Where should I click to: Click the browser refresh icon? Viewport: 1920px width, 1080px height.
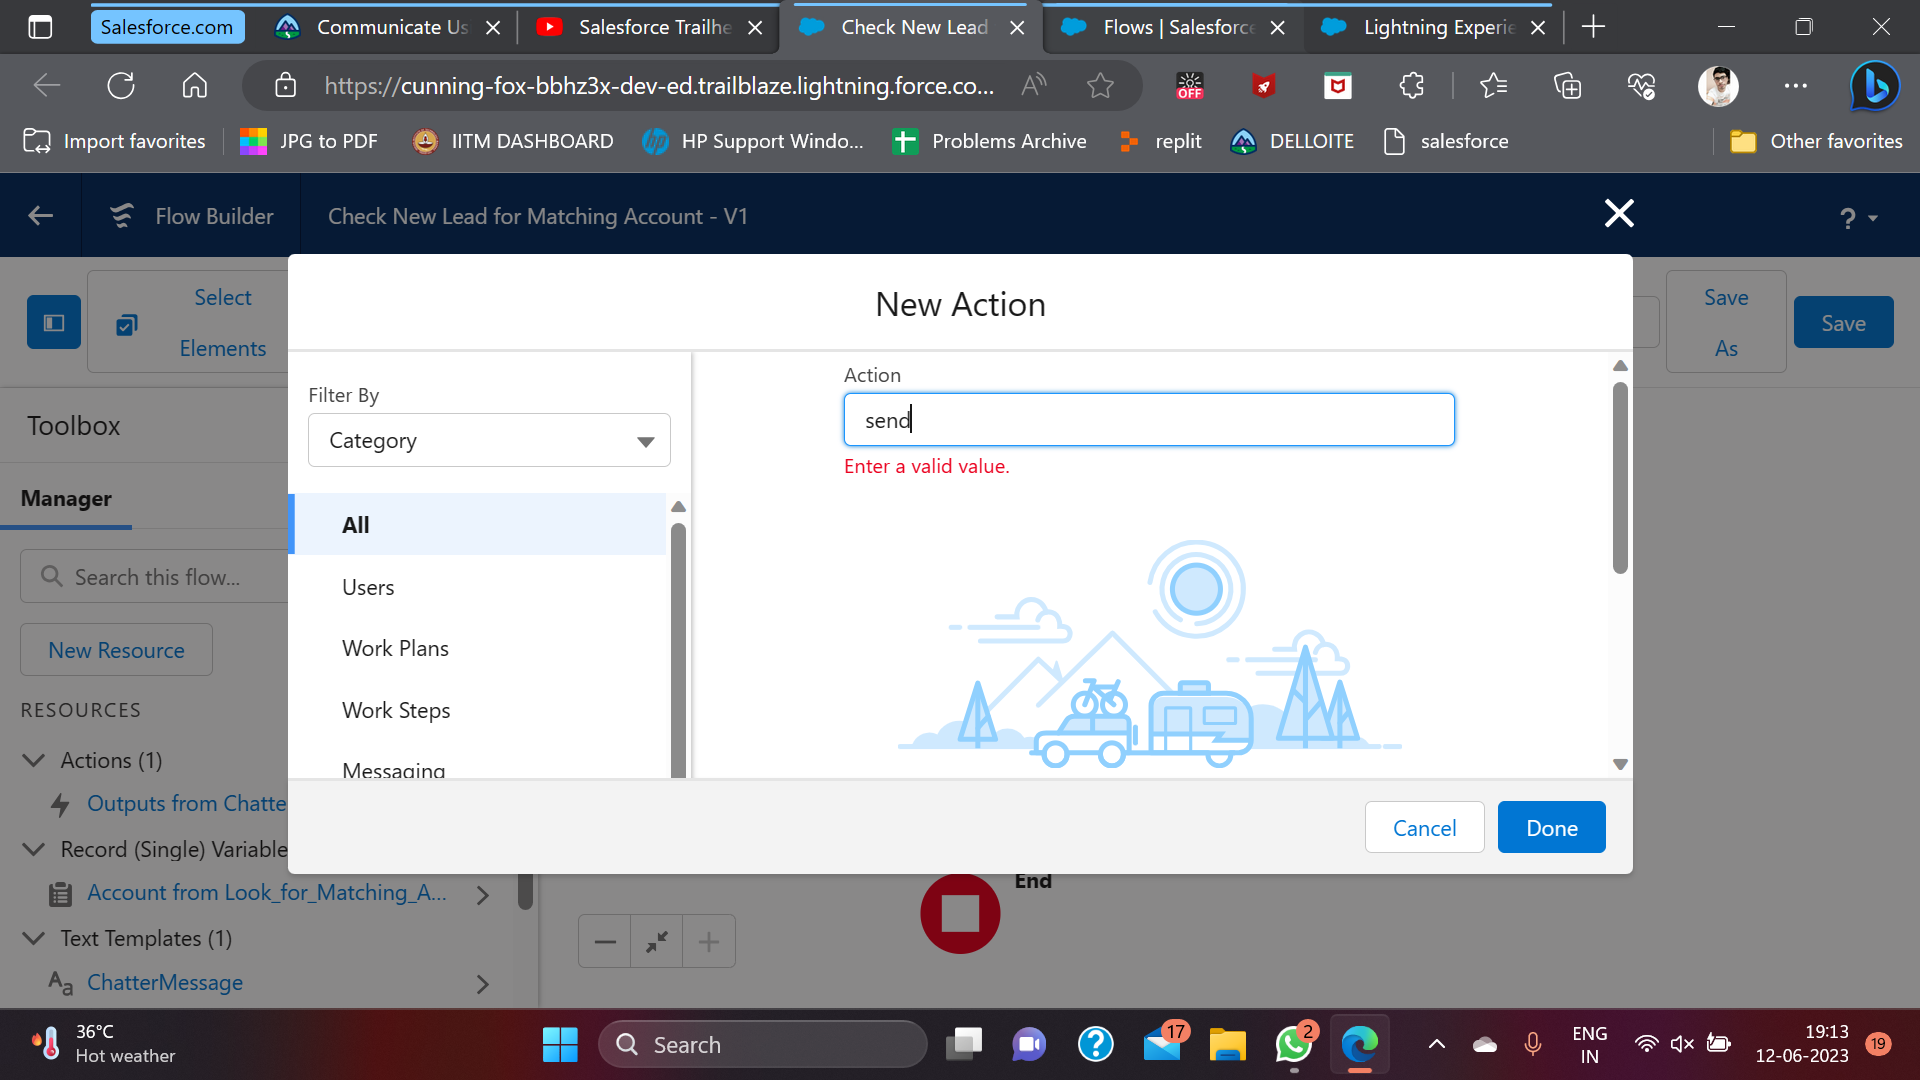click(x=121, y=86)
